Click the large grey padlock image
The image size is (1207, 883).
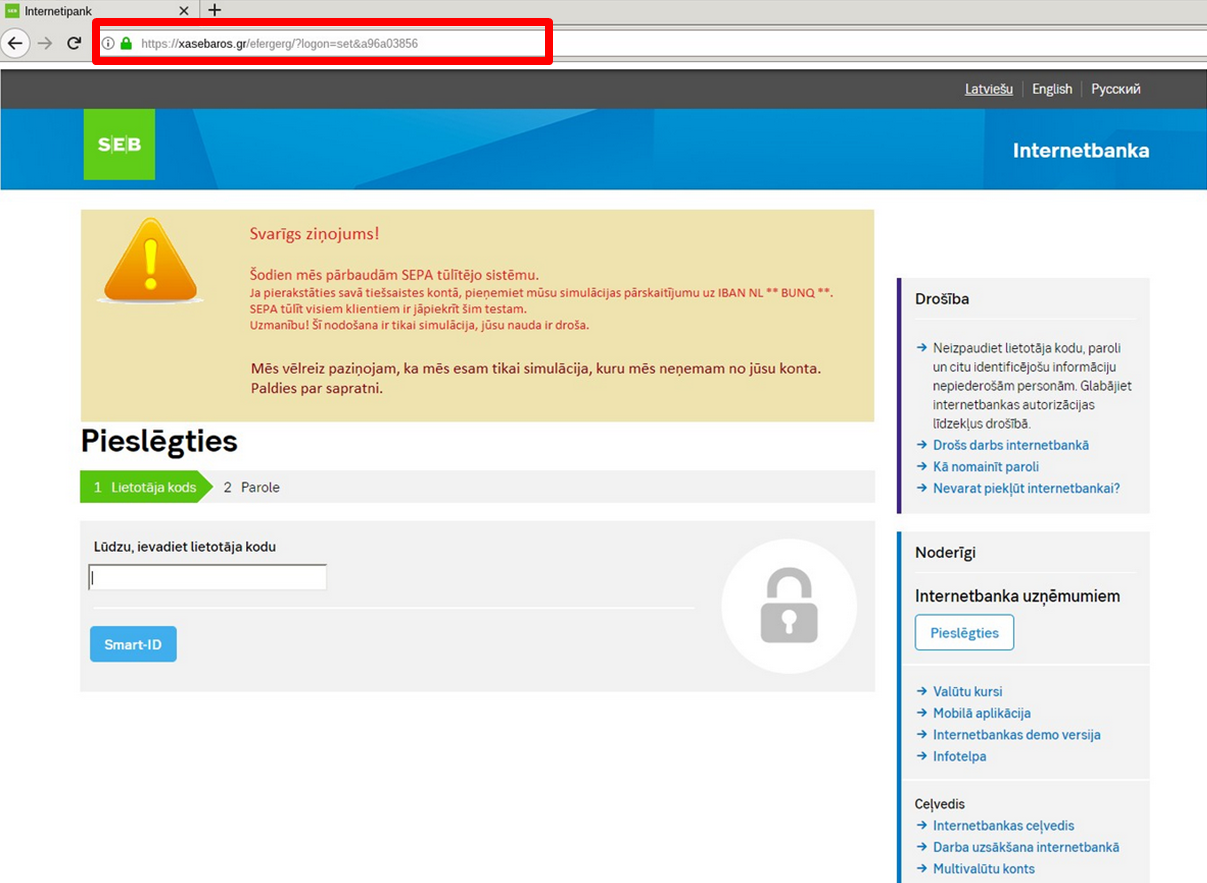pos(789,605)
